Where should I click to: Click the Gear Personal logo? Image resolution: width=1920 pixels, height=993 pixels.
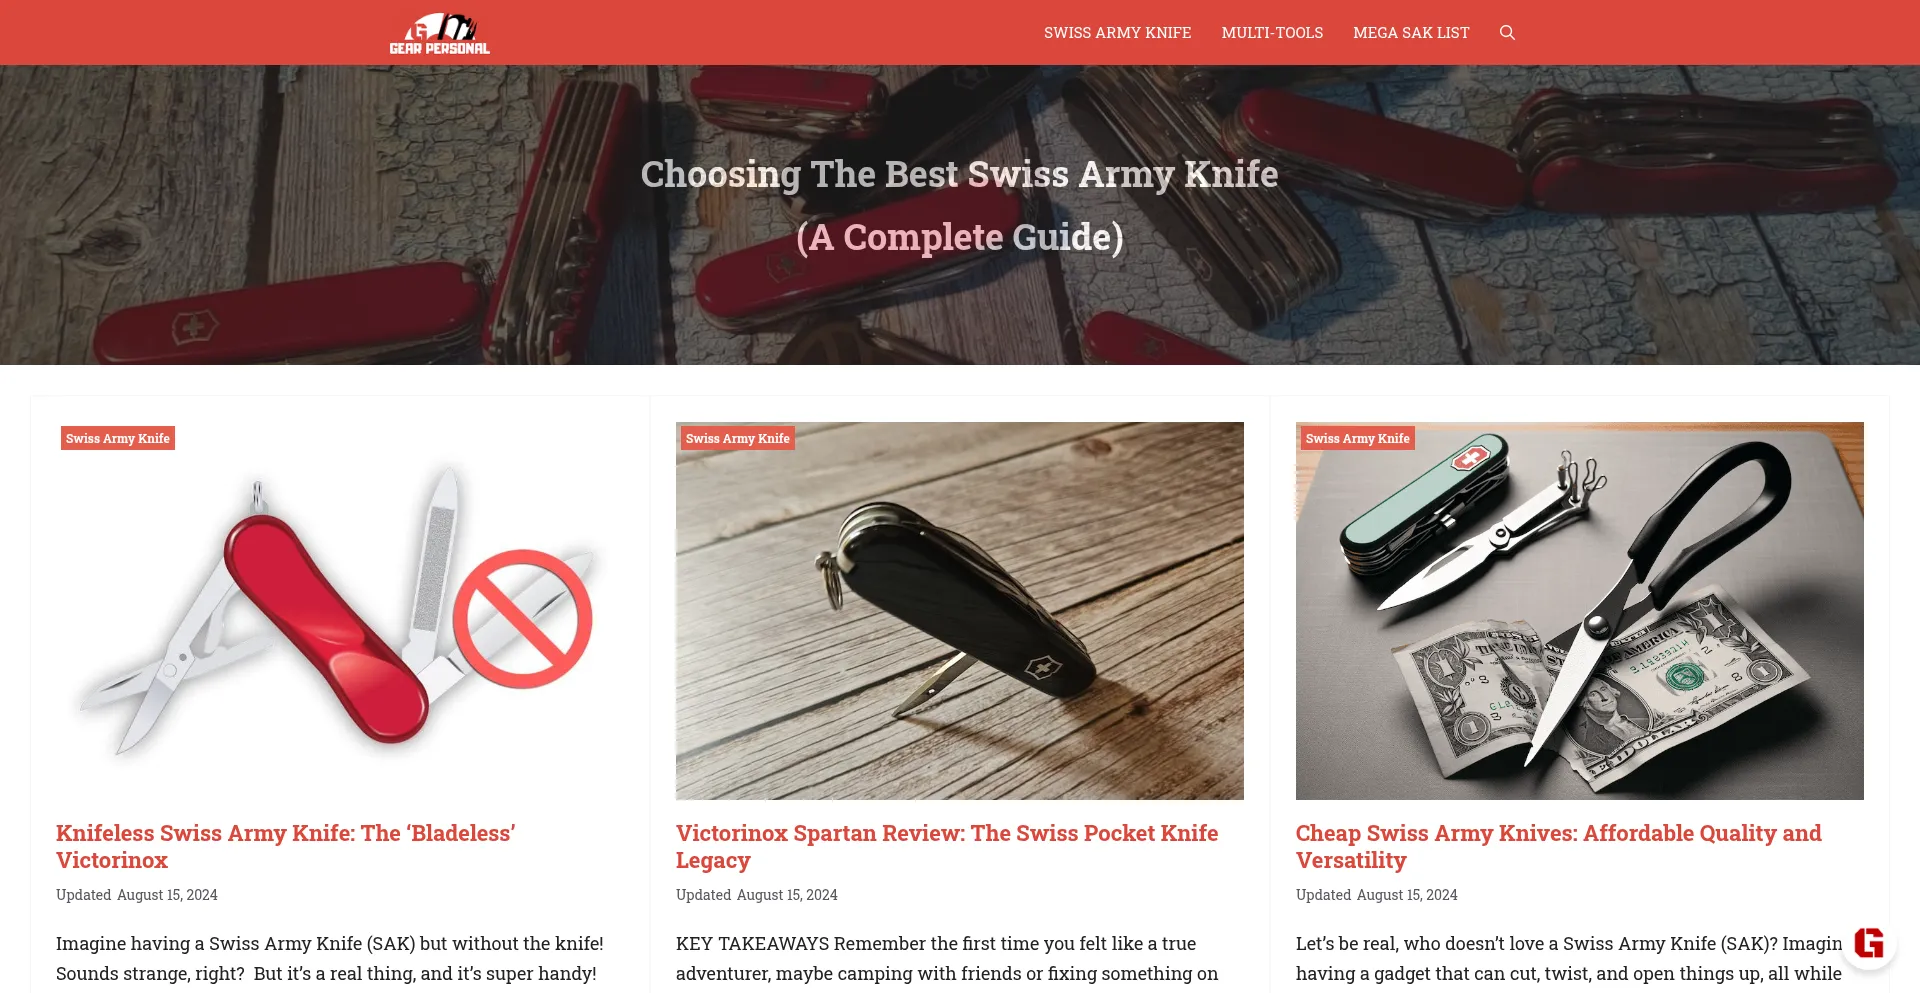439,33
